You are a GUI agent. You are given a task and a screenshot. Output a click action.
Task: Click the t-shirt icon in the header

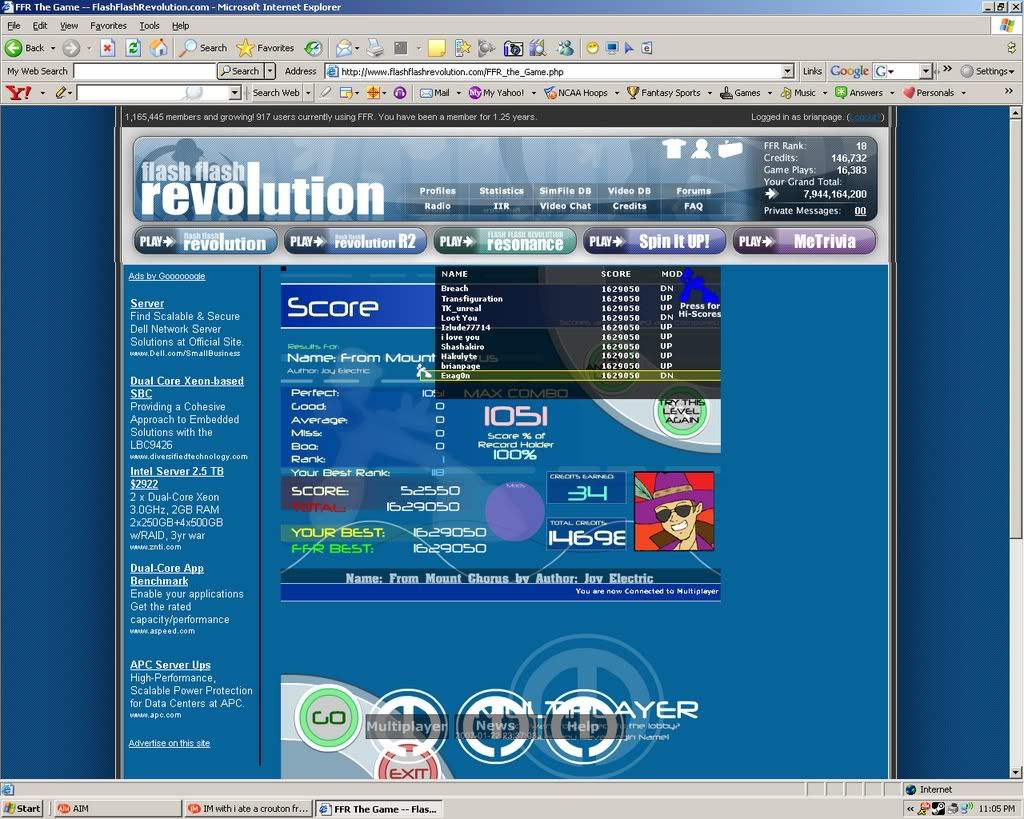tap(673, 149)
